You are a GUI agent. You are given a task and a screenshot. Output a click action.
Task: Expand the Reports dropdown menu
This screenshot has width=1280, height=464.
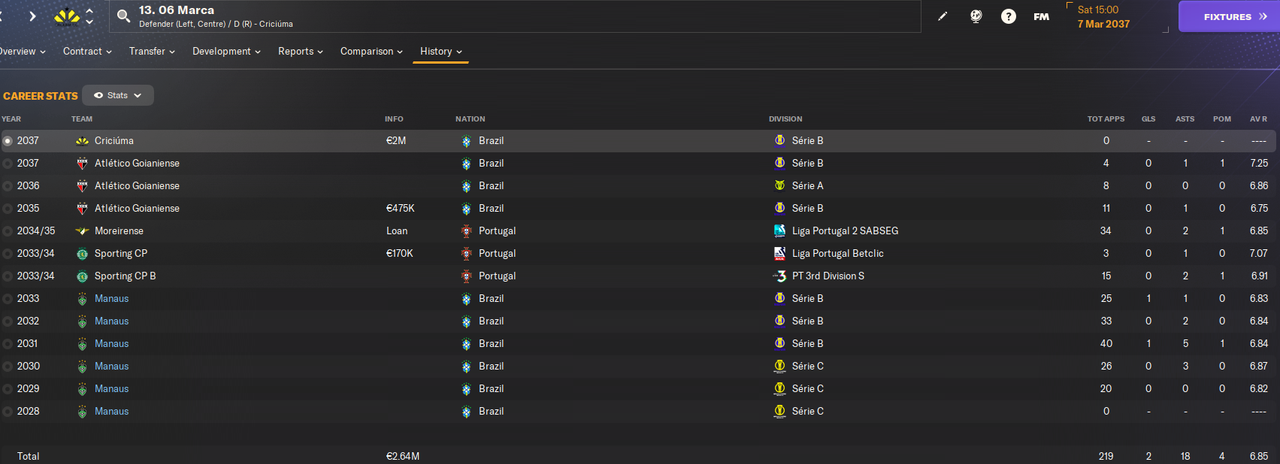pos(301,51)
